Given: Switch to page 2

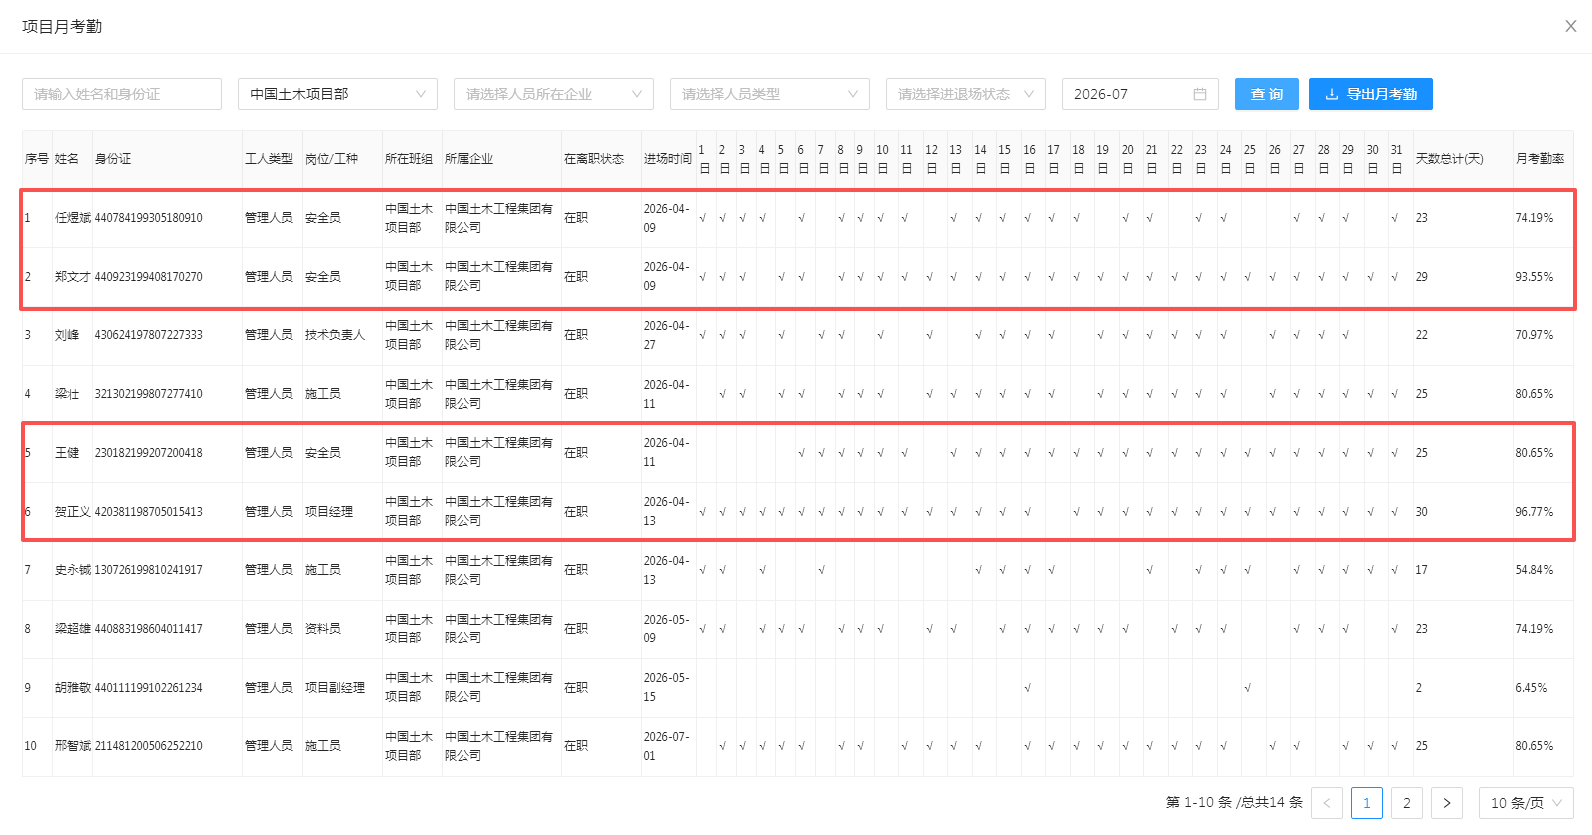Looking at the screenshot, I should (1407, 803).
